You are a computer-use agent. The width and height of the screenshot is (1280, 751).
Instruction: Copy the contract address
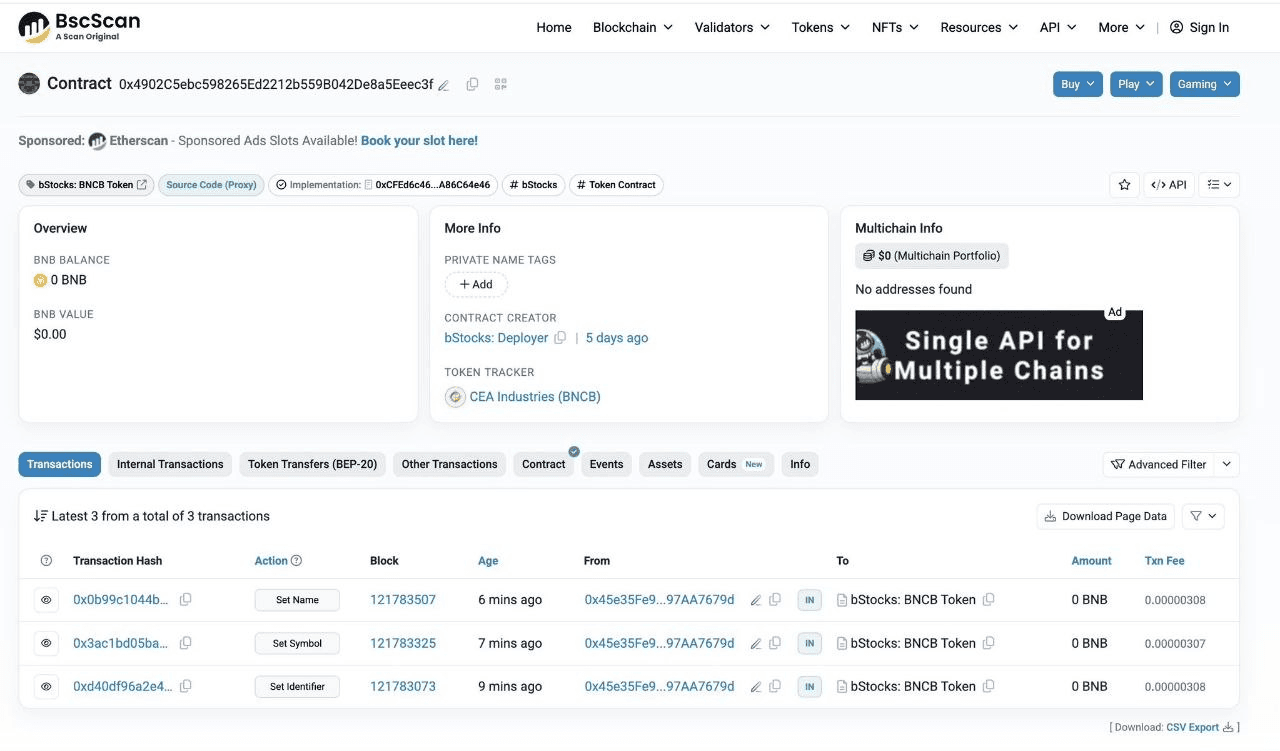[472, 84]
